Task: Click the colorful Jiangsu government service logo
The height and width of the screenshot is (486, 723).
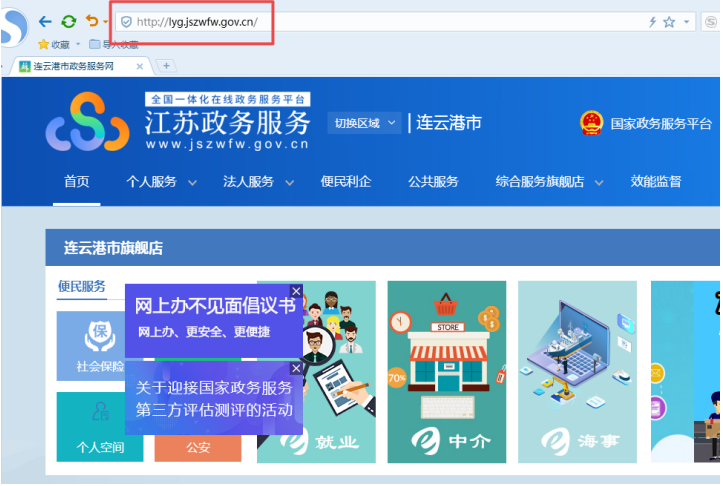Action: point(88,122)
